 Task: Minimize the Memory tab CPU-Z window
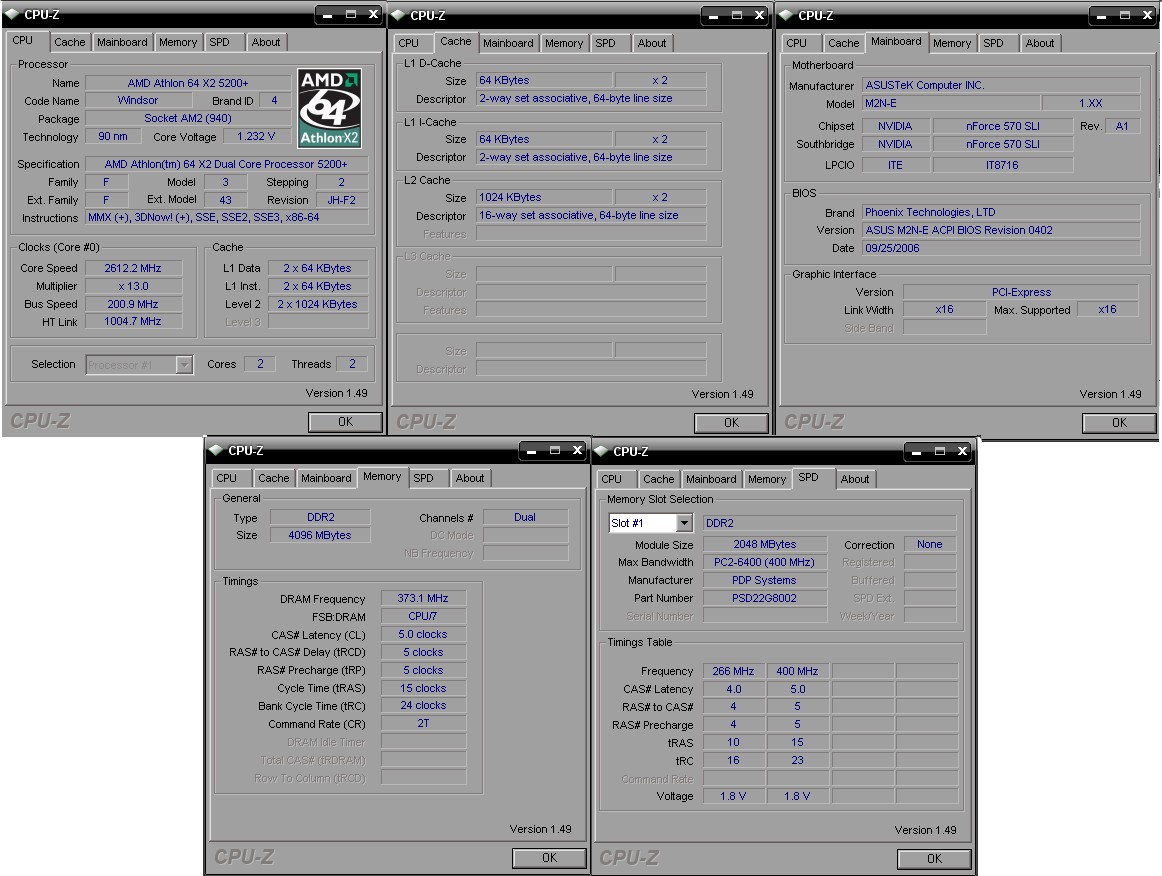pos(531,450)
